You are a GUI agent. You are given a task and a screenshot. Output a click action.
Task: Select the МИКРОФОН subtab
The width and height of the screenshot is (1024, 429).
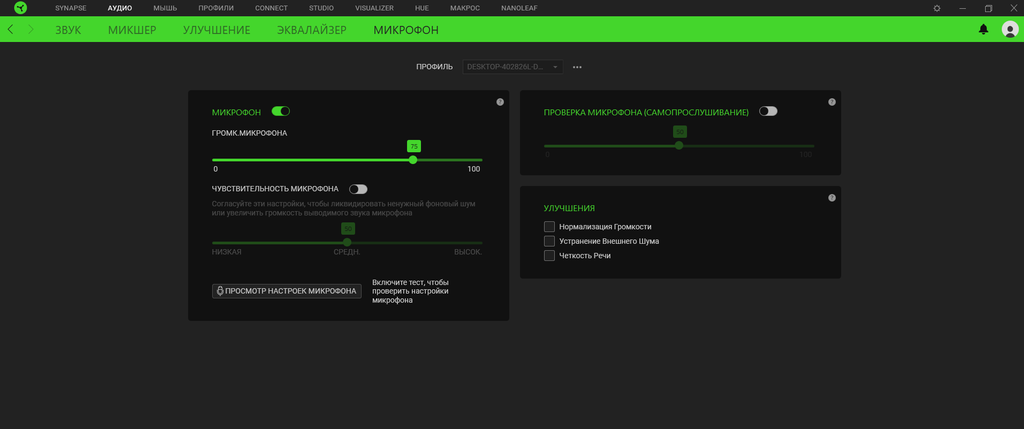click(406, 30)
